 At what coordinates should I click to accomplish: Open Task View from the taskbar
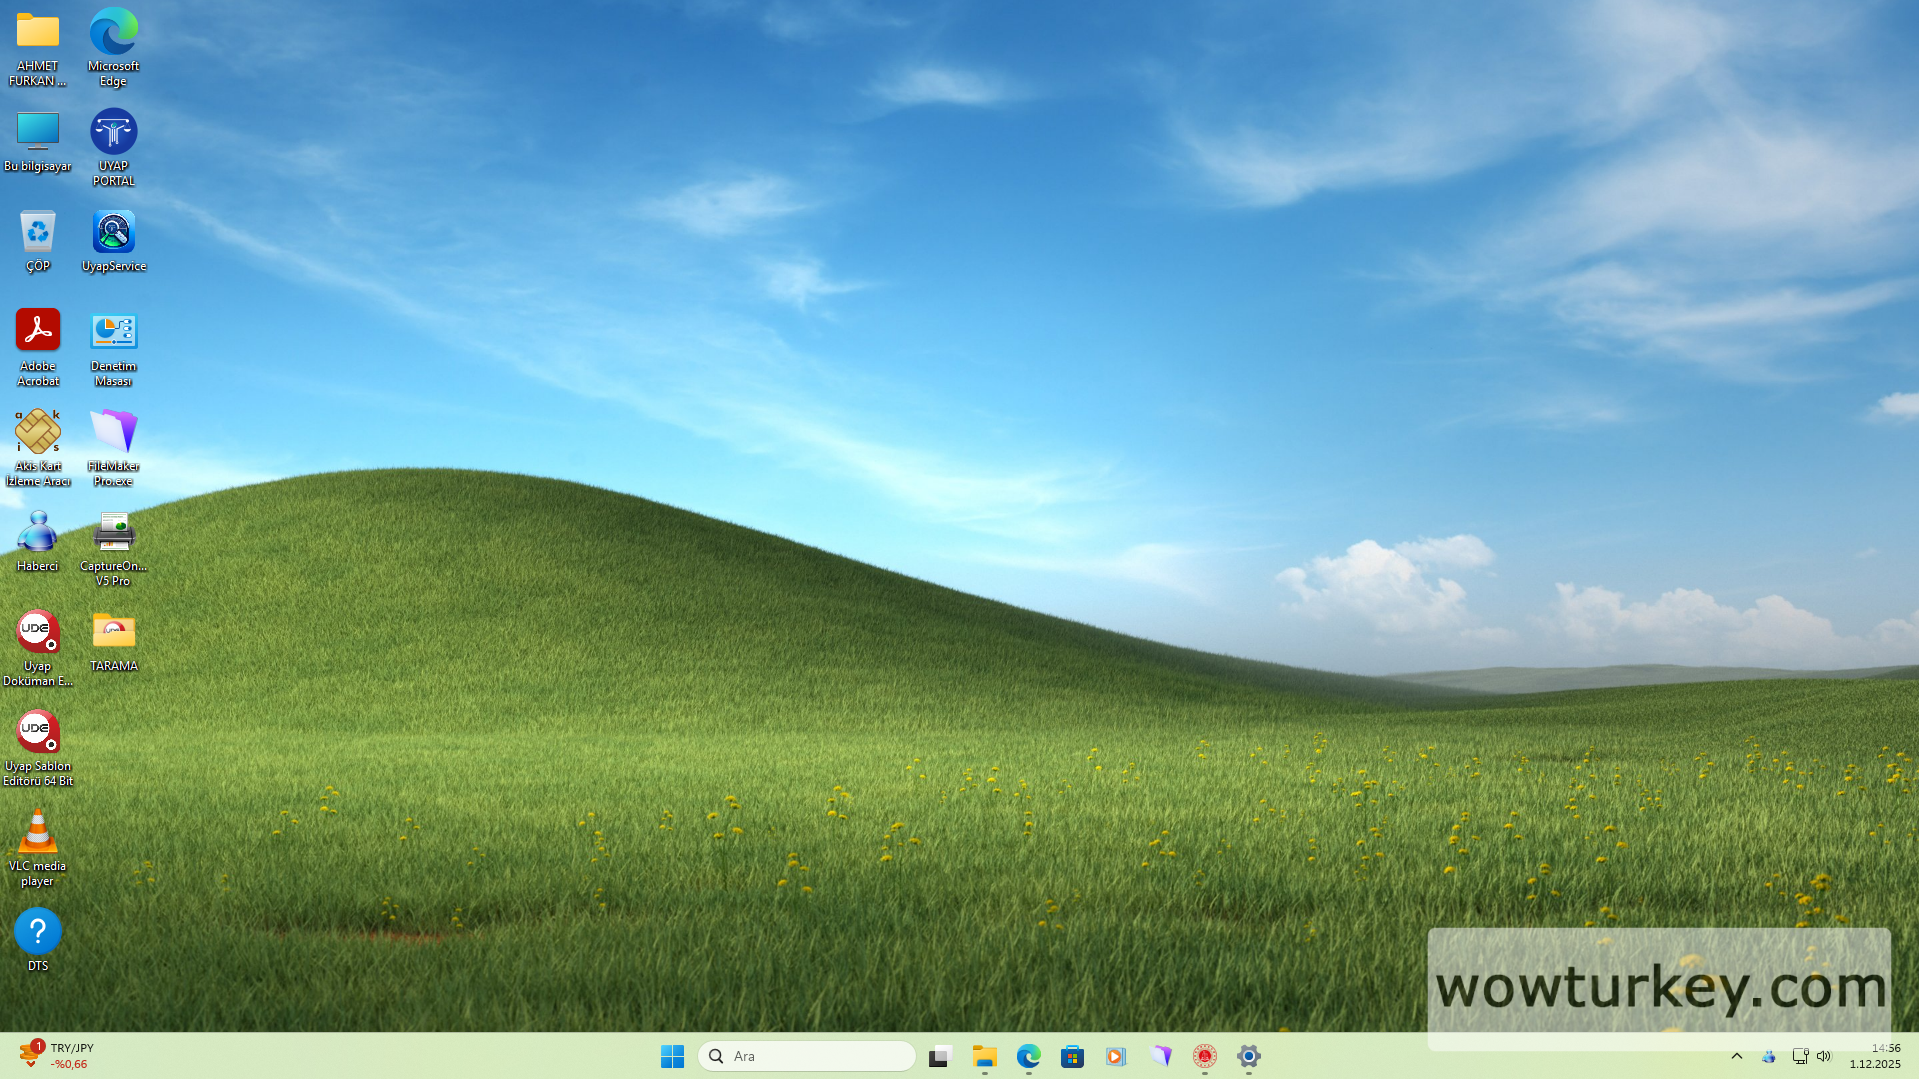coord(940,1056)
